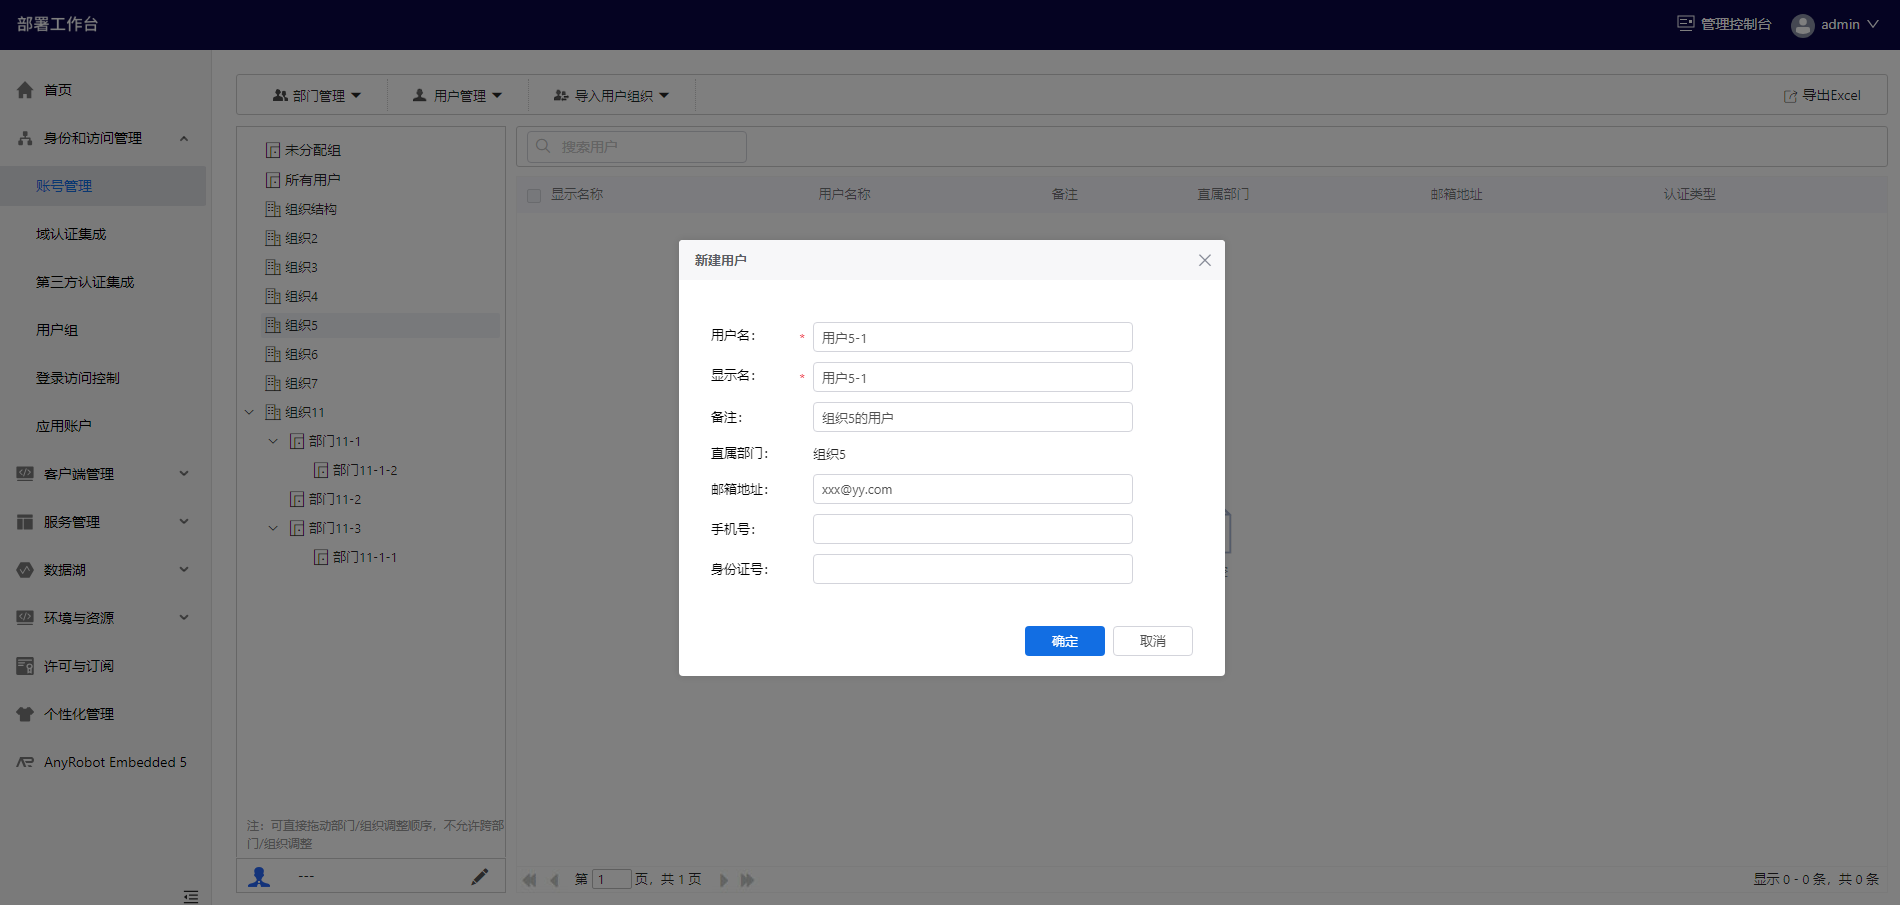Click the 许可与订阅 sidebar icon
1900x905 pixels.
[x=25, y=666]
